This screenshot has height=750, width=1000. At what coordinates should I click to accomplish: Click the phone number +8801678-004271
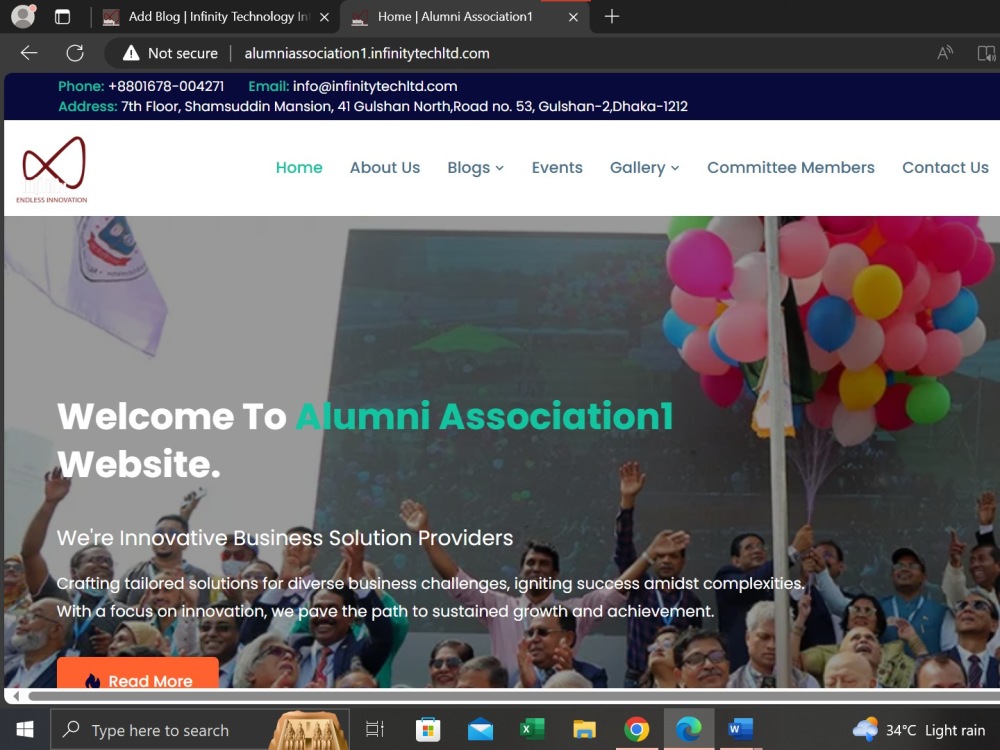click(x=166, y=86)
